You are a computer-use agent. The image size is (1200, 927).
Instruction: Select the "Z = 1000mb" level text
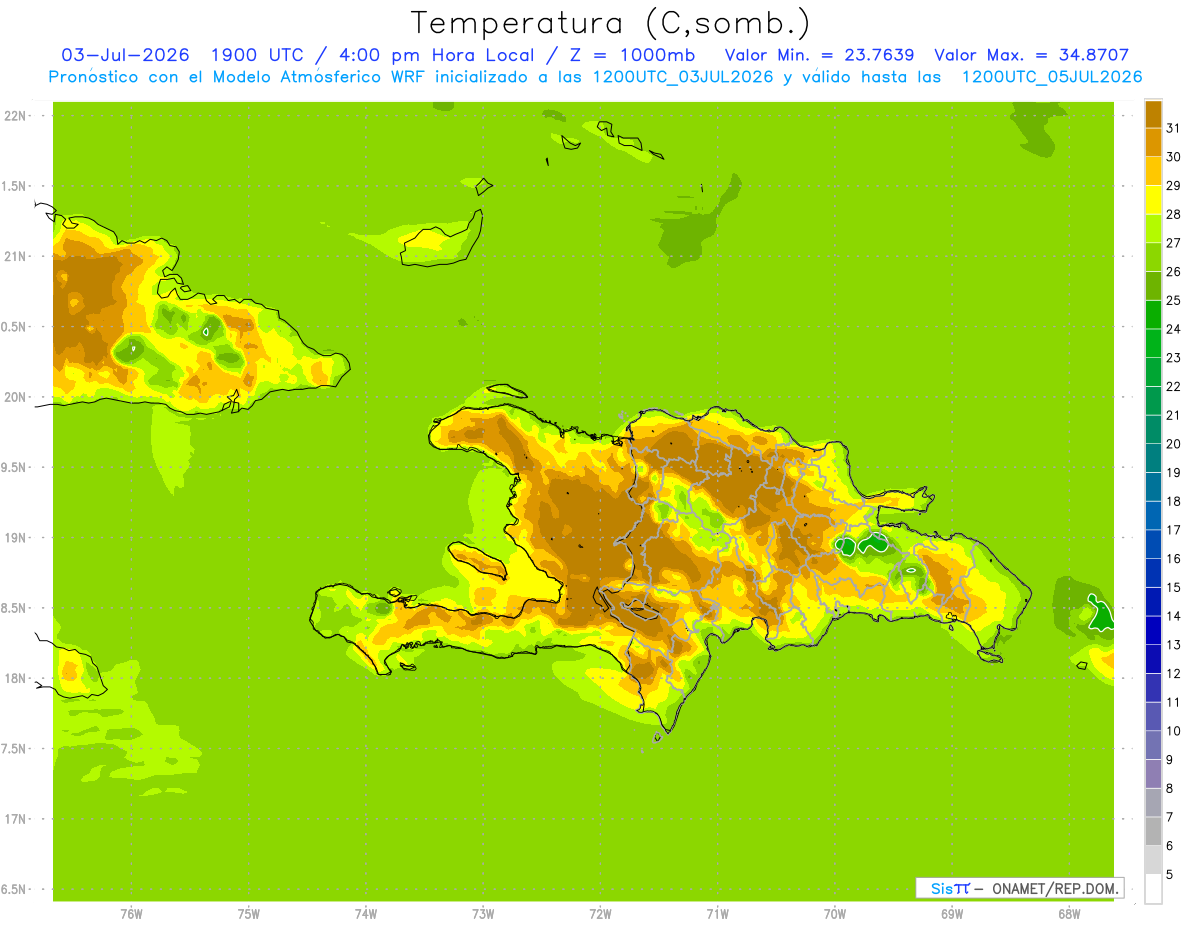pyautogui.click(x=631, y=55)
